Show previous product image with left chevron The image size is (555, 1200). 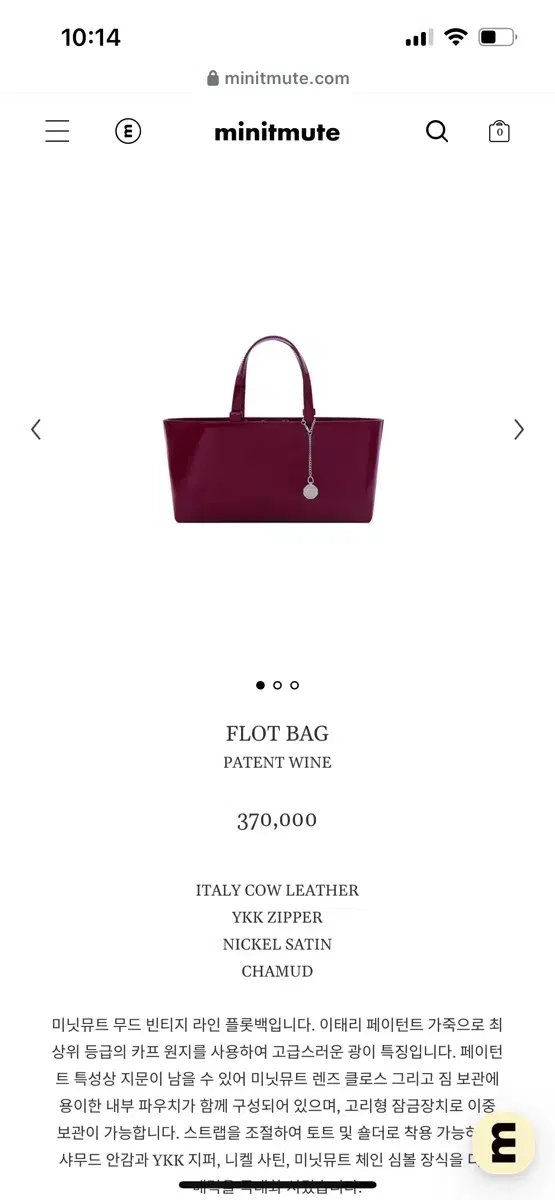(36, 429)
